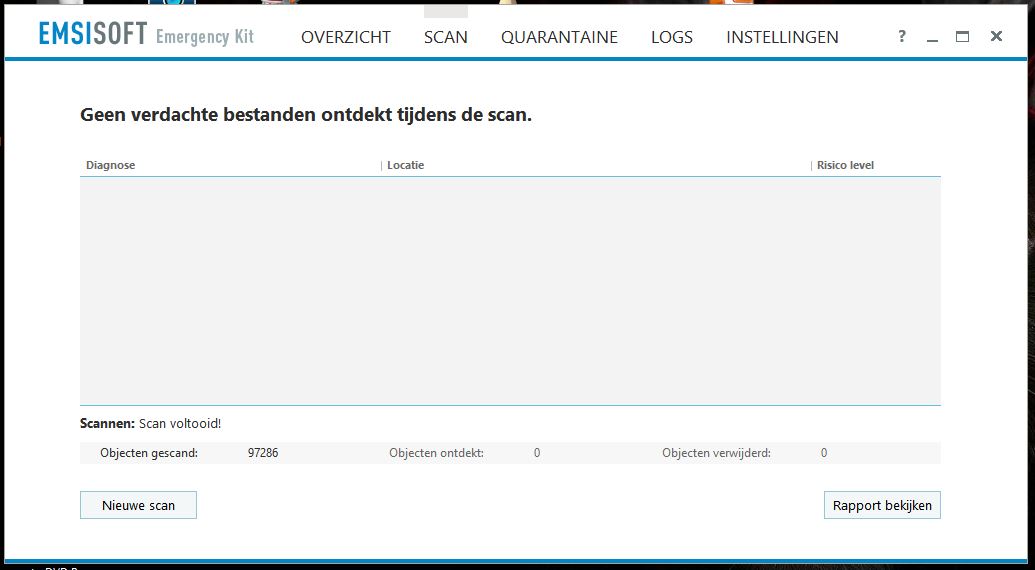Maximize the Emsisoft Emergency Kit window
1035x570 pixels.
(x=962, y=37)
